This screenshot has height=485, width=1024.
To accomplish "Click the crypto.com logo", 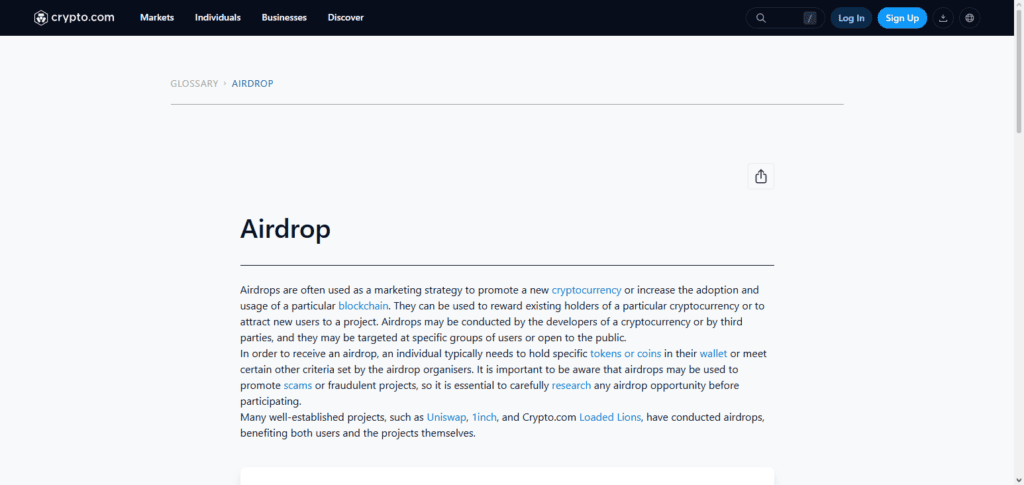I will pyautogui.click(x=74, y=18).
